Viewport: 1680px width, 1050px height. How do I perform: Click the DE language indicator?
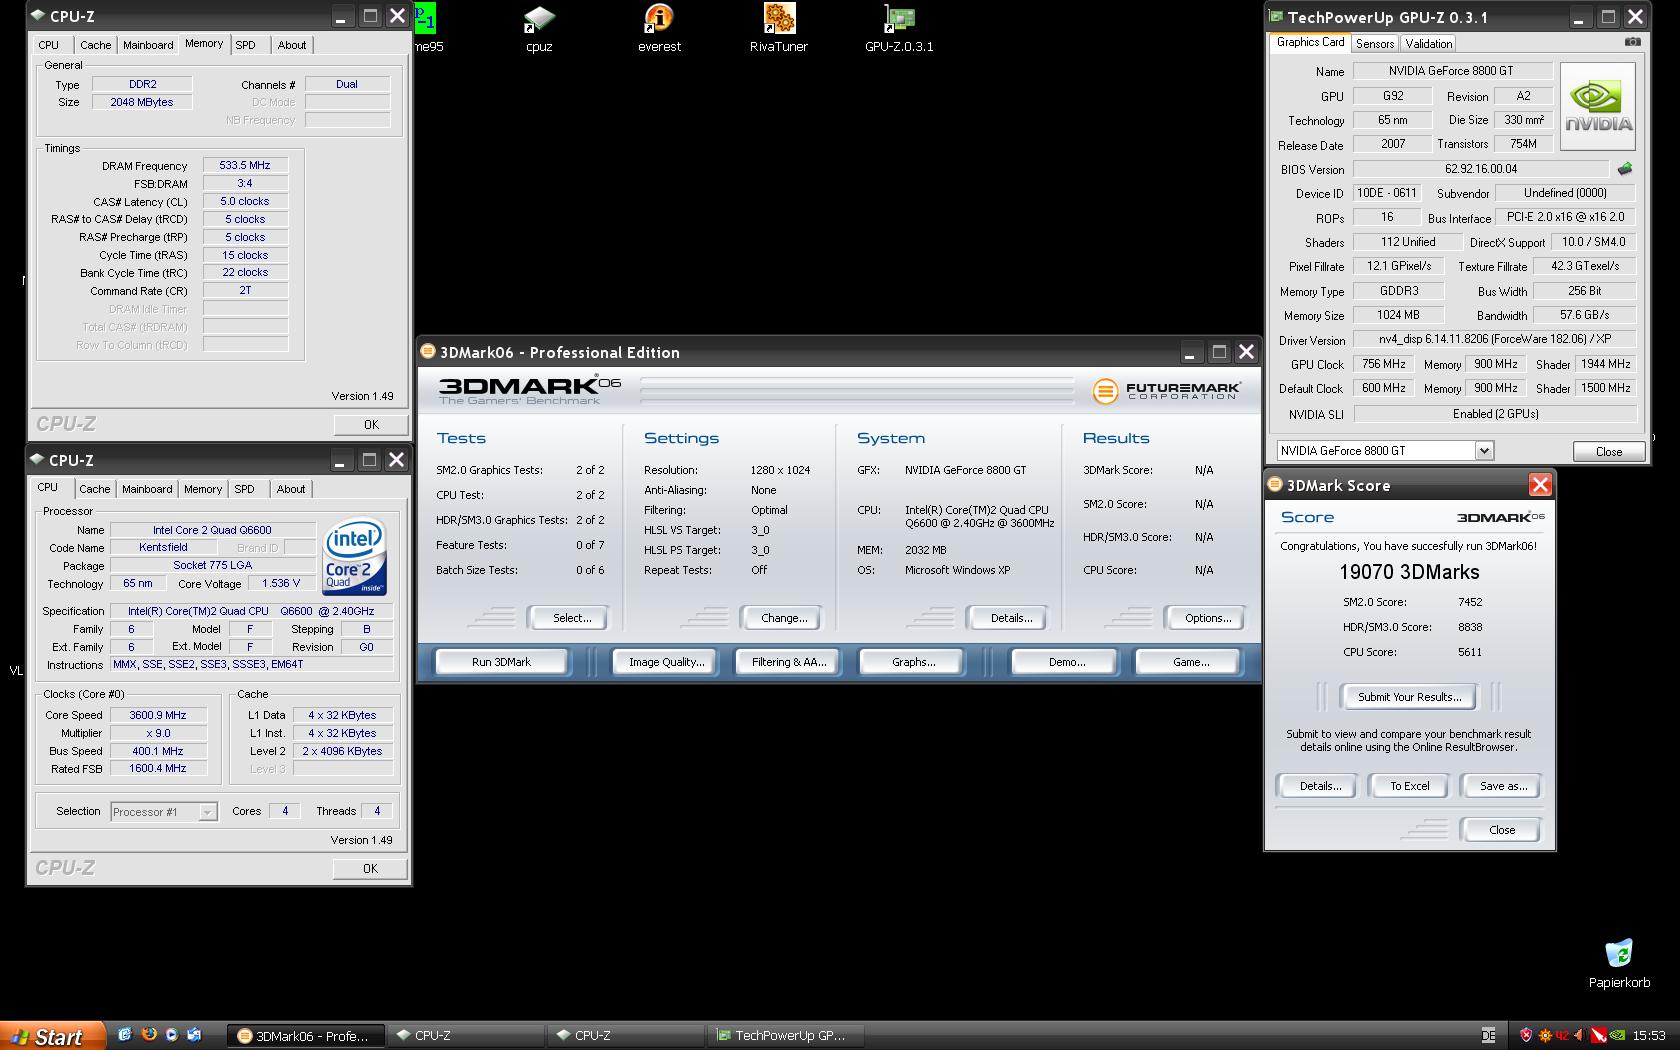(1488, 1035)
